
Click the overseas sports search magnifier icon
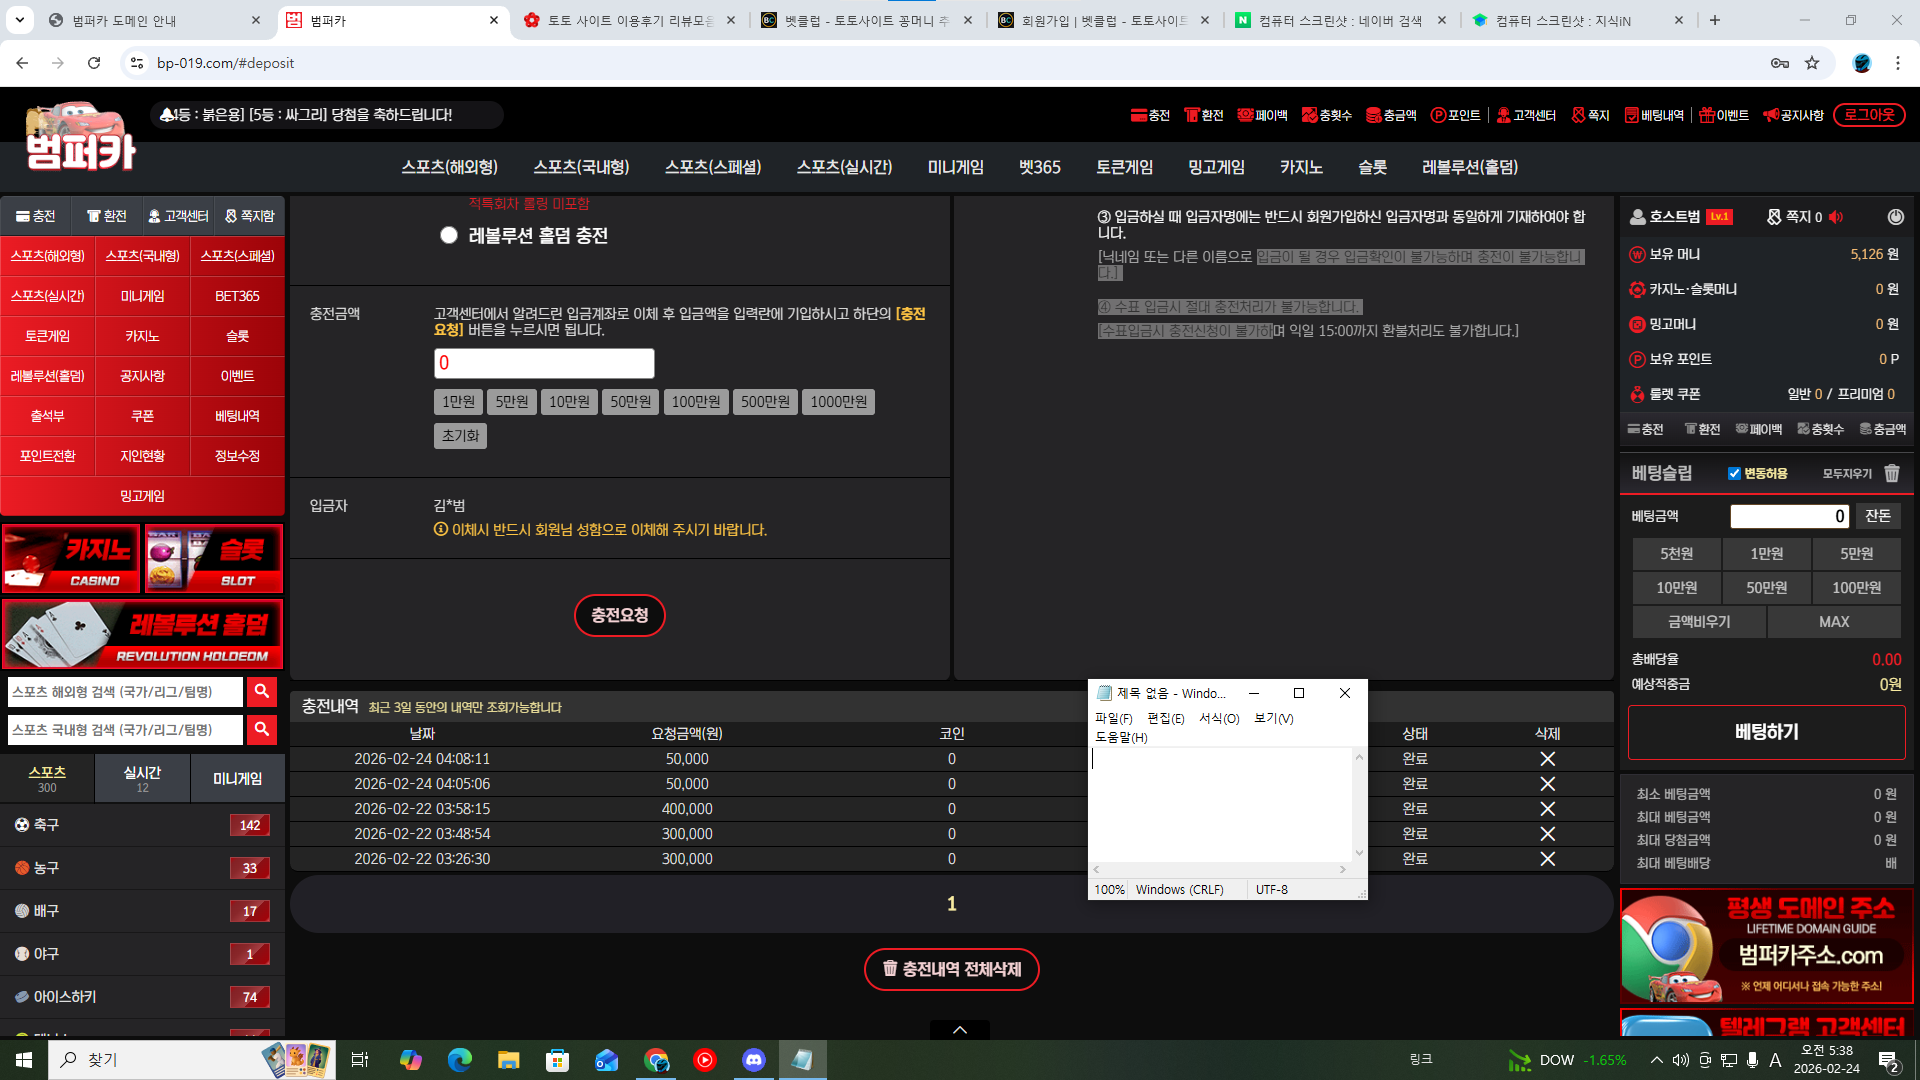(x=261, y=691)
